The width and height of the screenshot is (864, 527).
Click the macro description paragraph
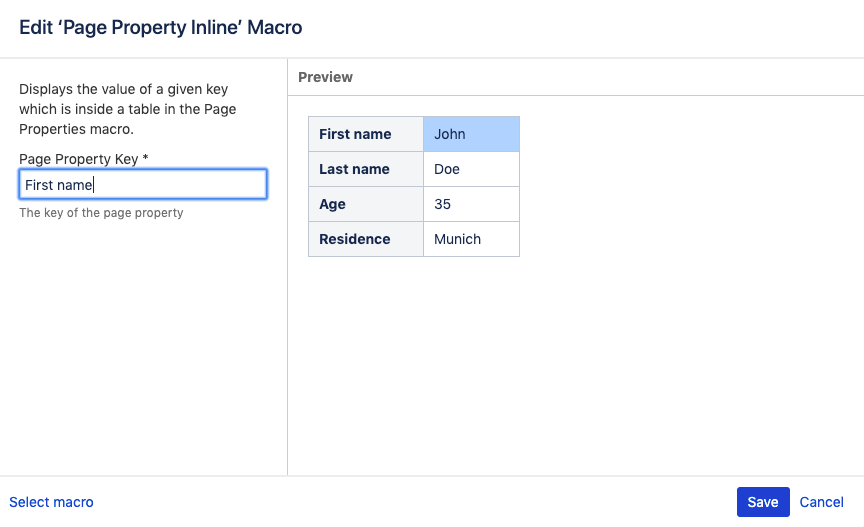[128, 109]
